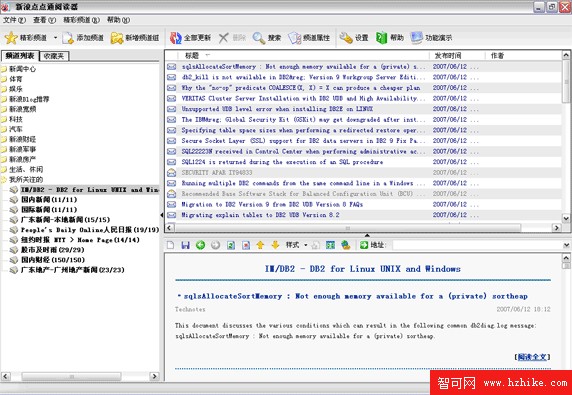Click the 国内财经 channel feed icon

[14, 260]
